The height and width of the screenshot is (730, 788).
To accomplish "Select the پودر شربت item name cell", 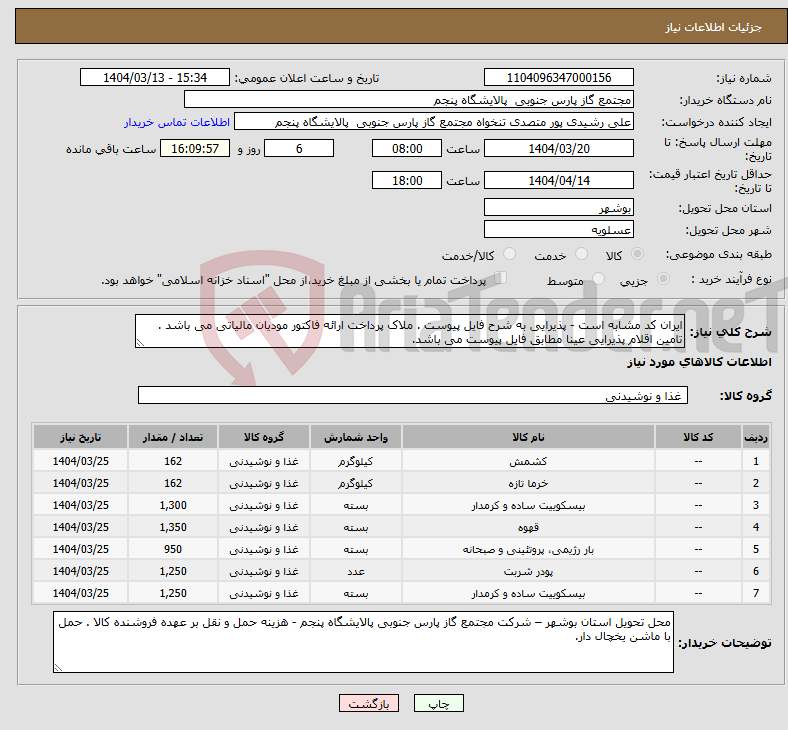I will coord(528,571).
